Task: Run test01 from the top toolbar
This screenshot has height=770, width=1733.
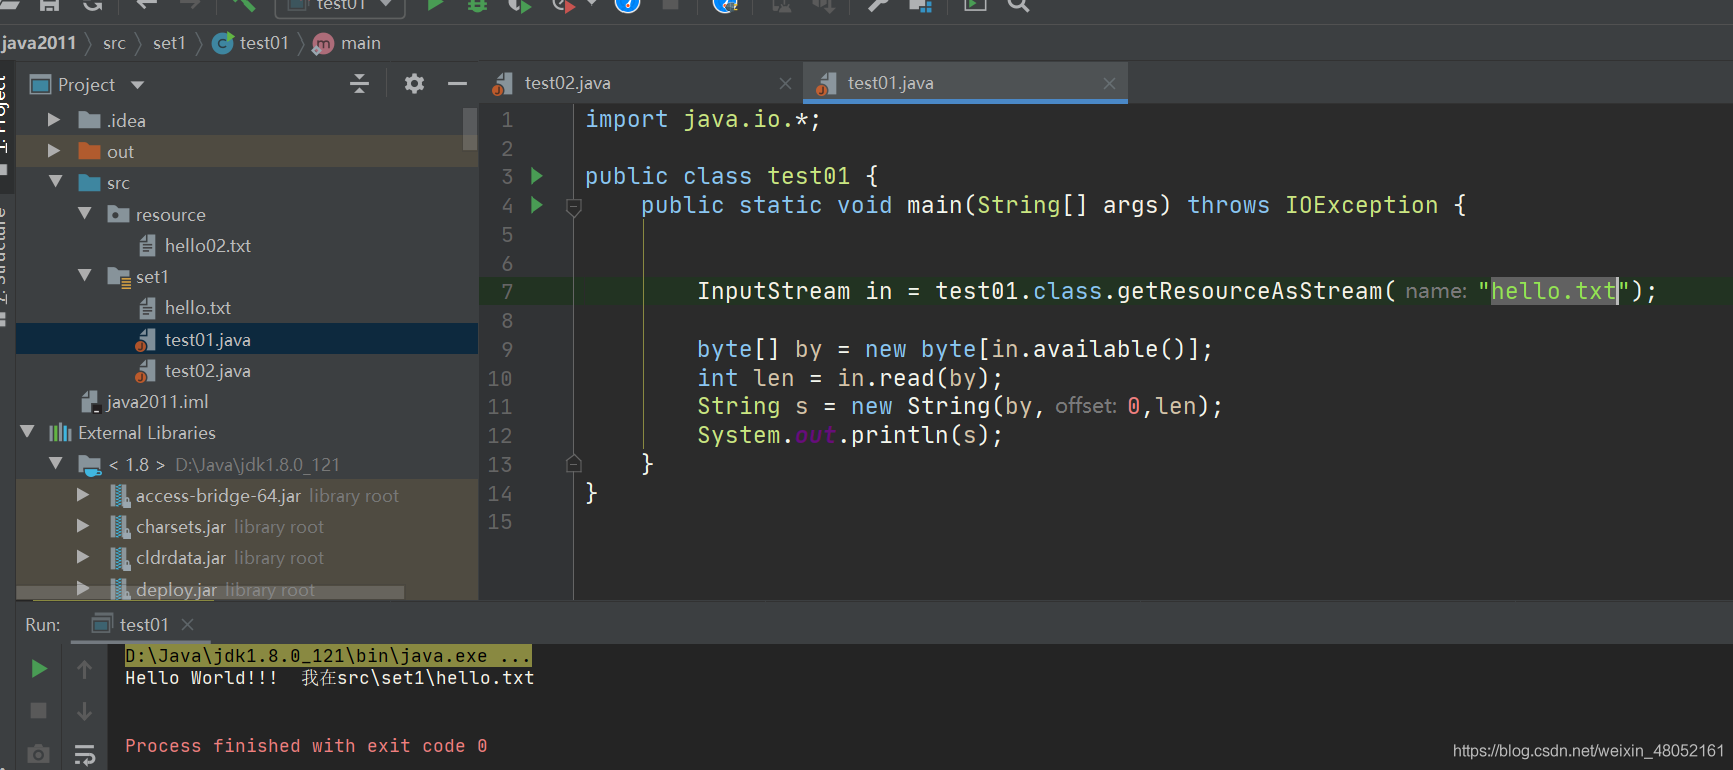Action: coord(435,5)
